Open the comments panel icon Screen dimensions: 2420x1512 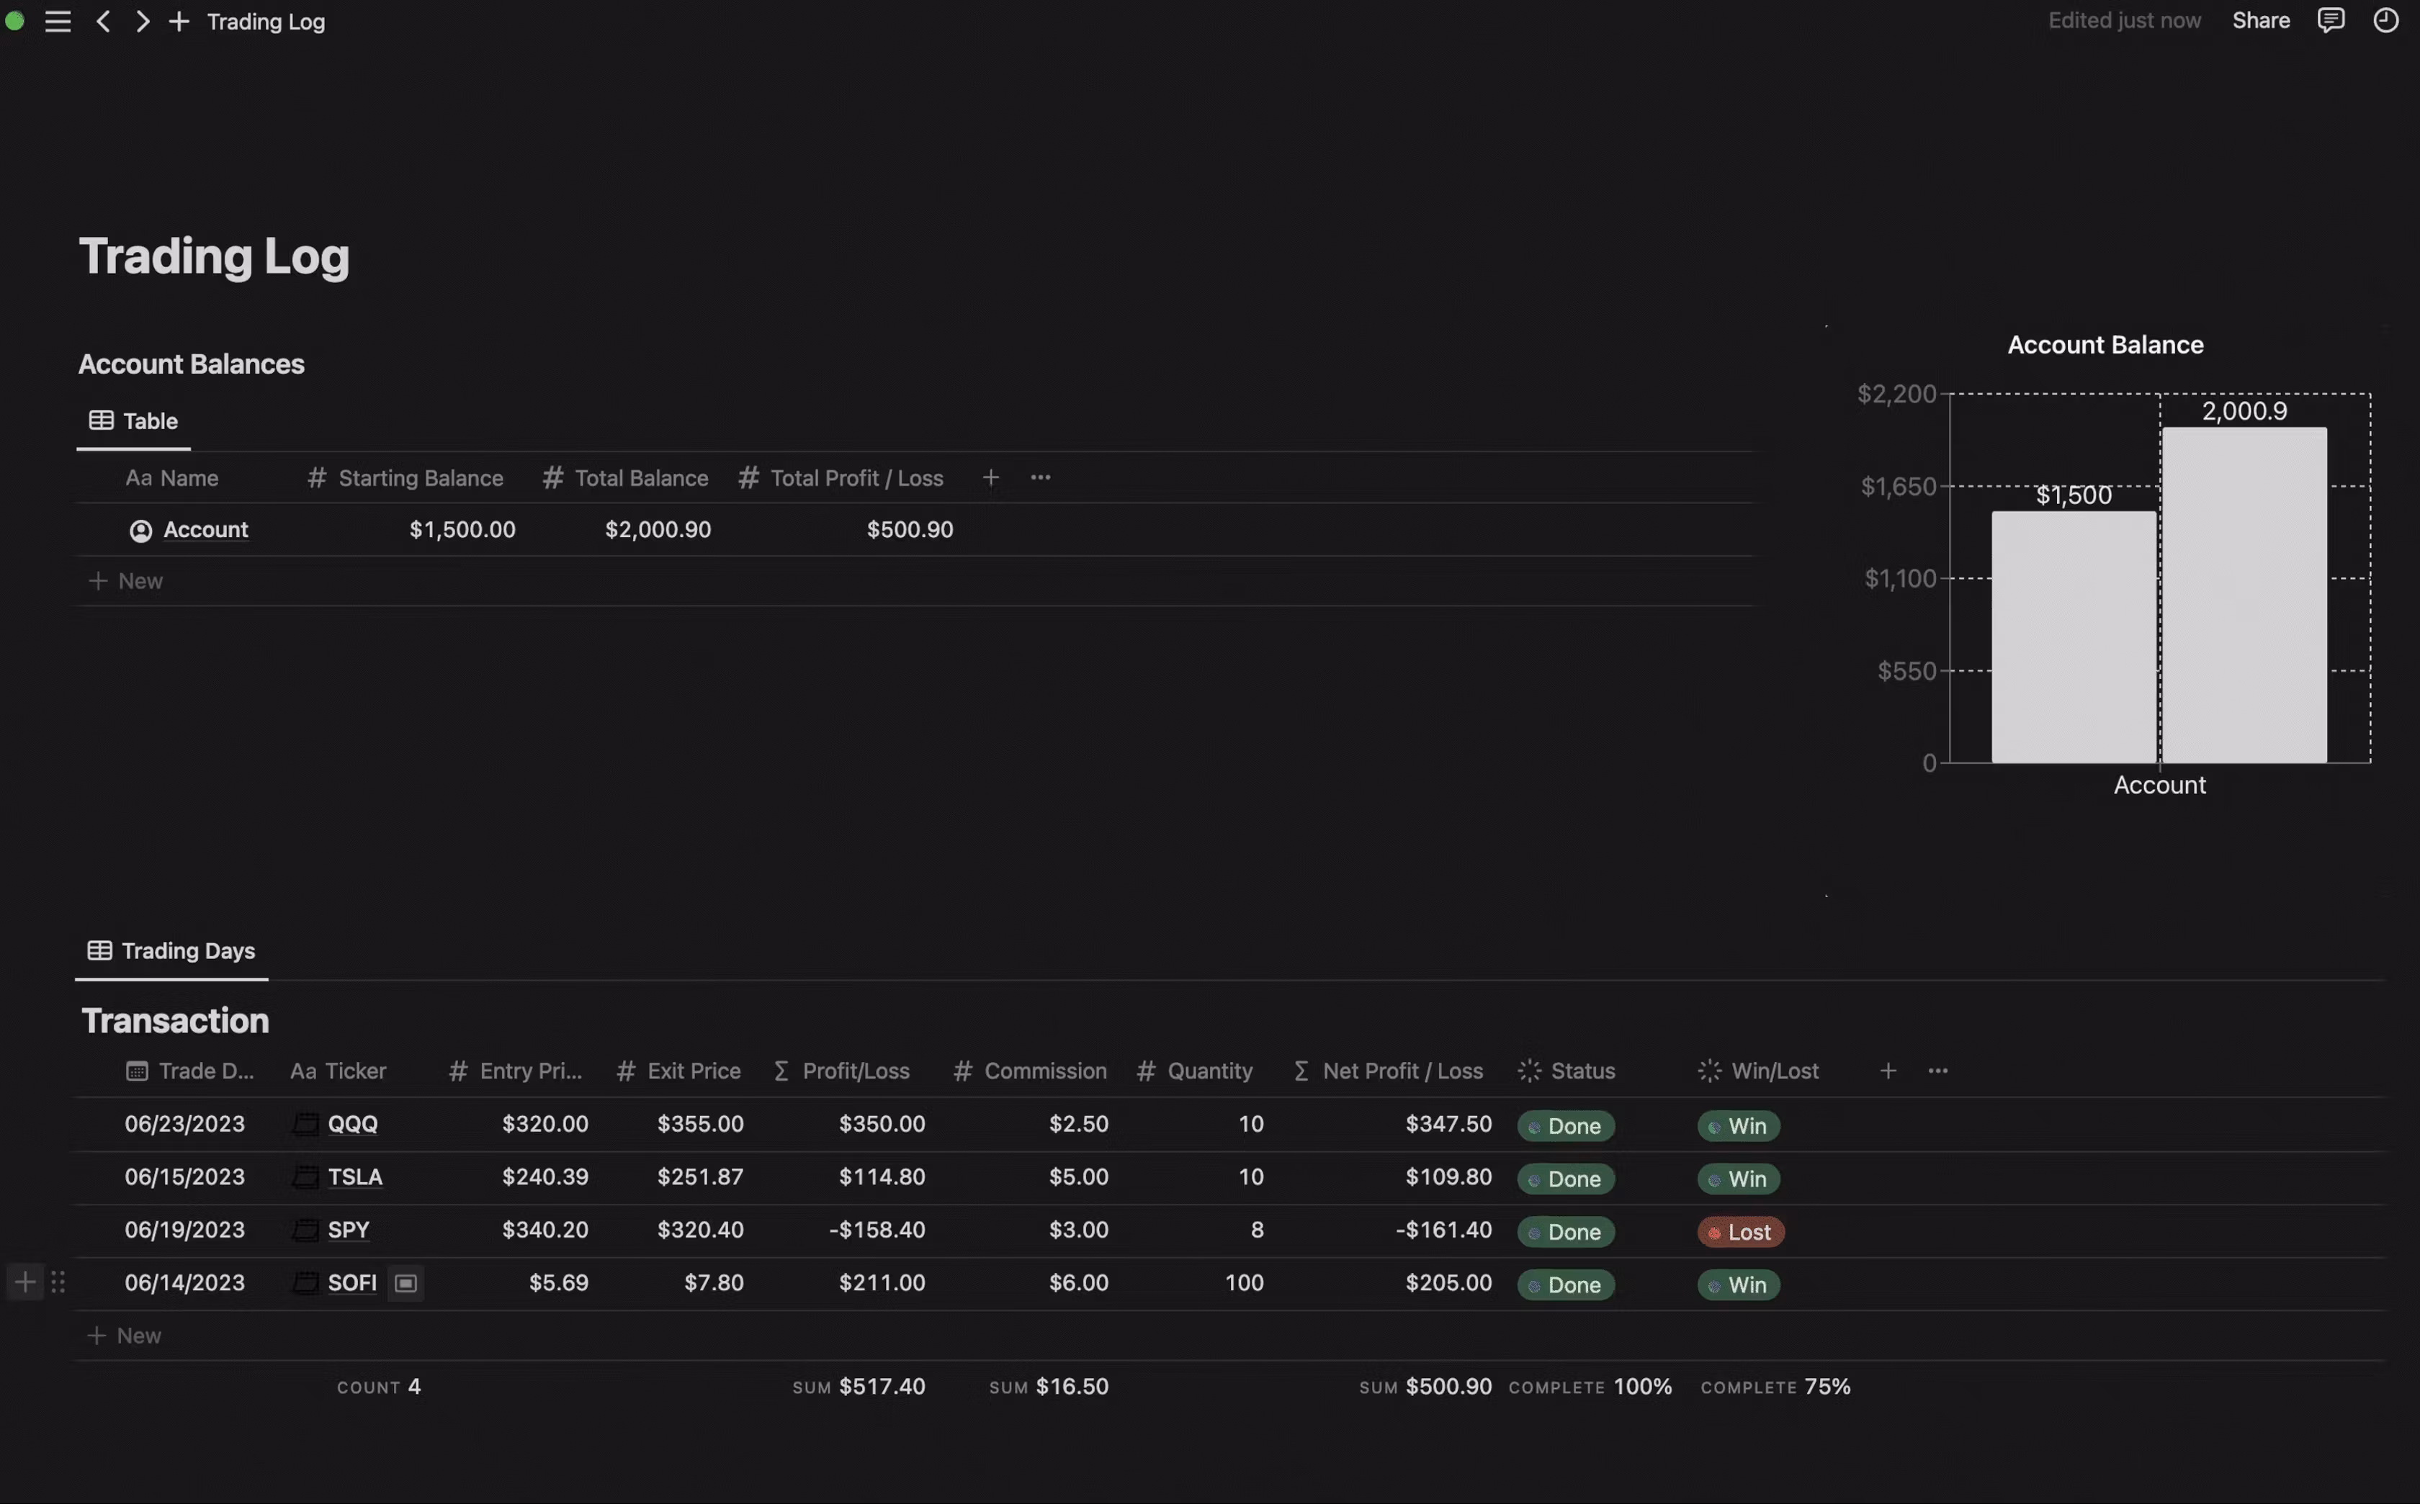[2330, 21]
